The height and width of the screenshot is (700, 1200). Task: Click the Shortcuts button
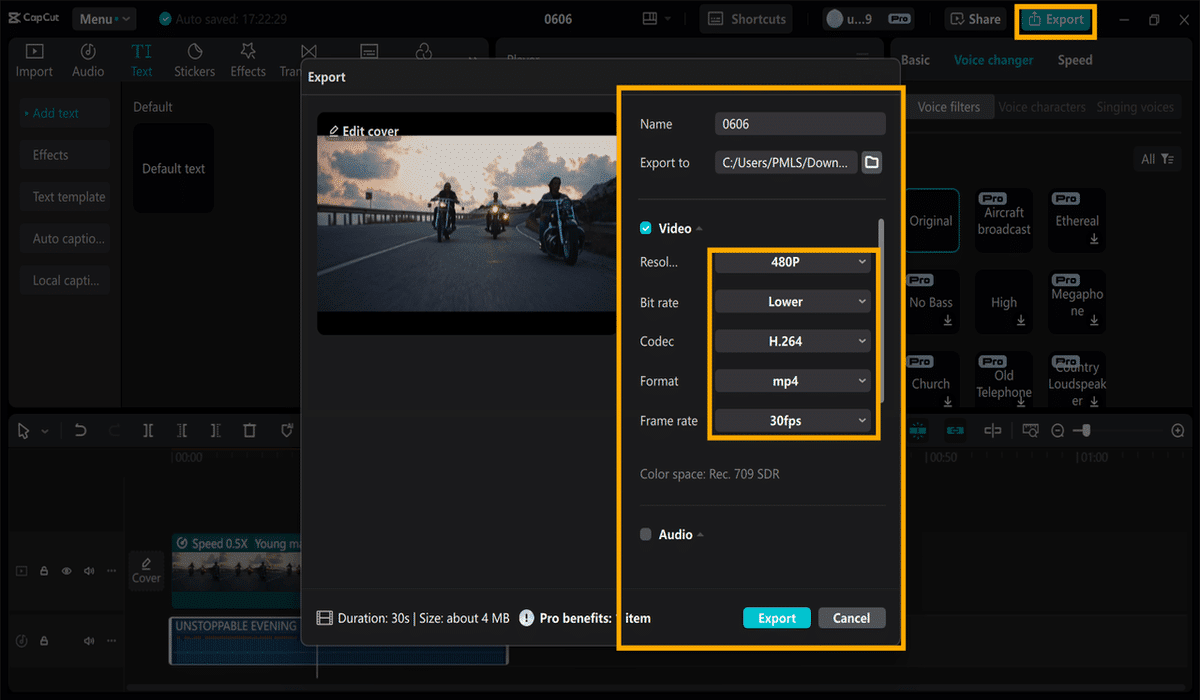[x=748, y=19]
